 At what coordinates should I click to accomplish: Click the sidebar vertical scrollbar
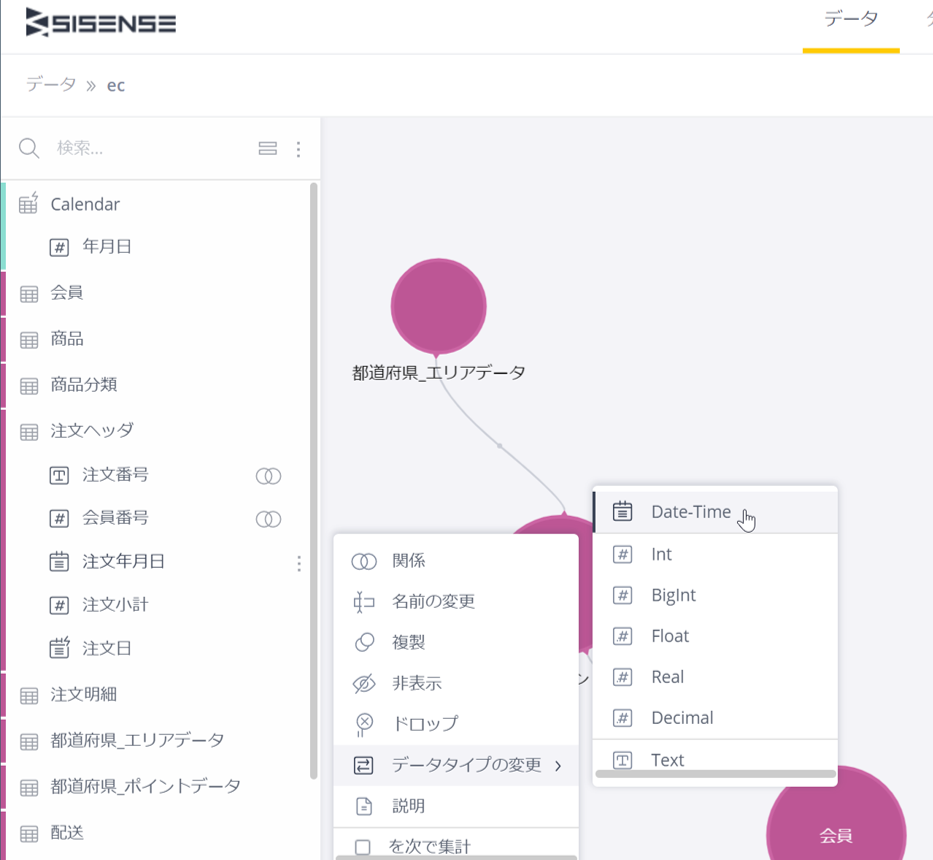point(314,481)
